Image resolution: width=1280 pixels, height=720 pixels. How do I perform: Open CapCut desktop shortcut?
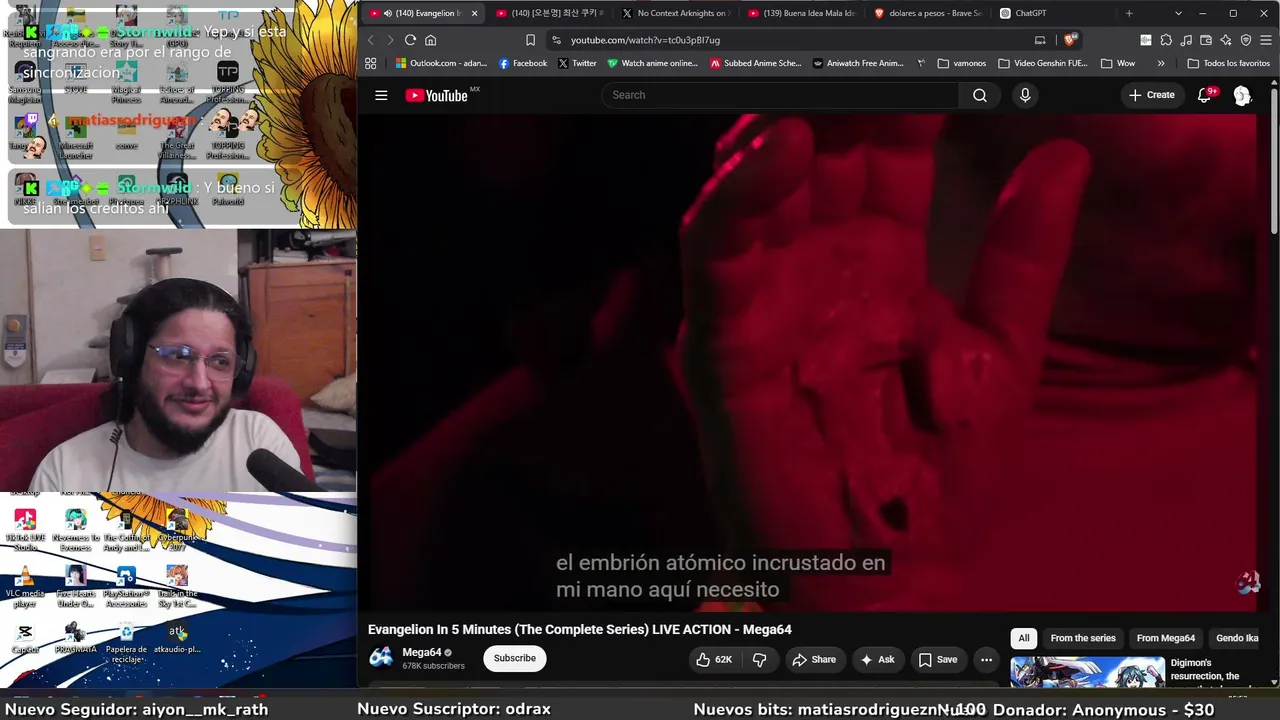click(x=25, y=639)
